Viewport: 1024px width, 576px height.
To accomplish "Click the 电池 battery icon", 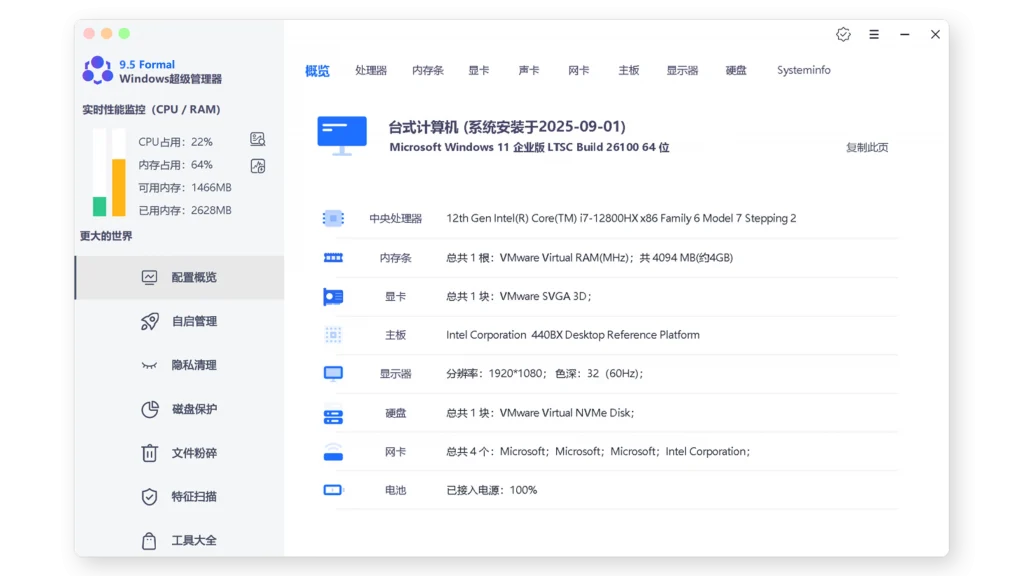I will point(333,490).
